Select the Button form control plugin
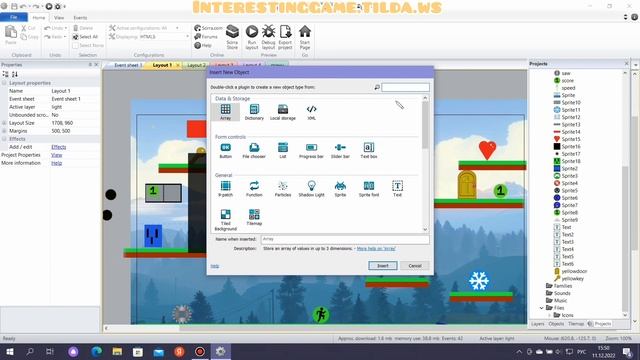Screen dimensions: 640x360 pos(225,150)
